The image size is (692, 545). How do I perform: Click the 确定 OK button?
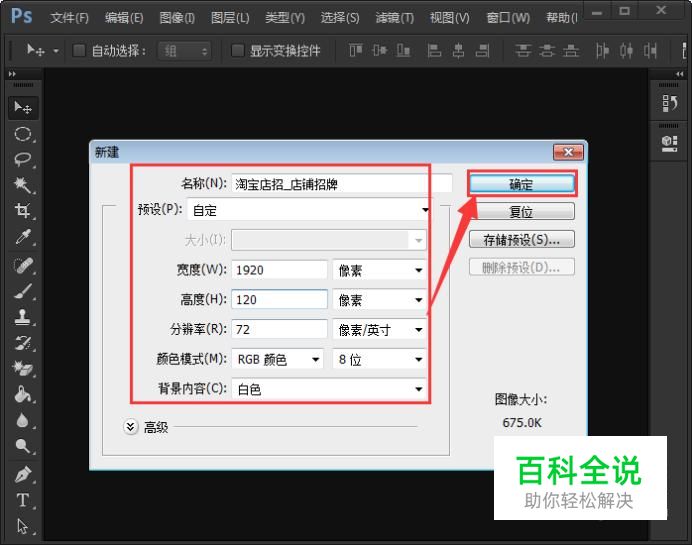522,184
